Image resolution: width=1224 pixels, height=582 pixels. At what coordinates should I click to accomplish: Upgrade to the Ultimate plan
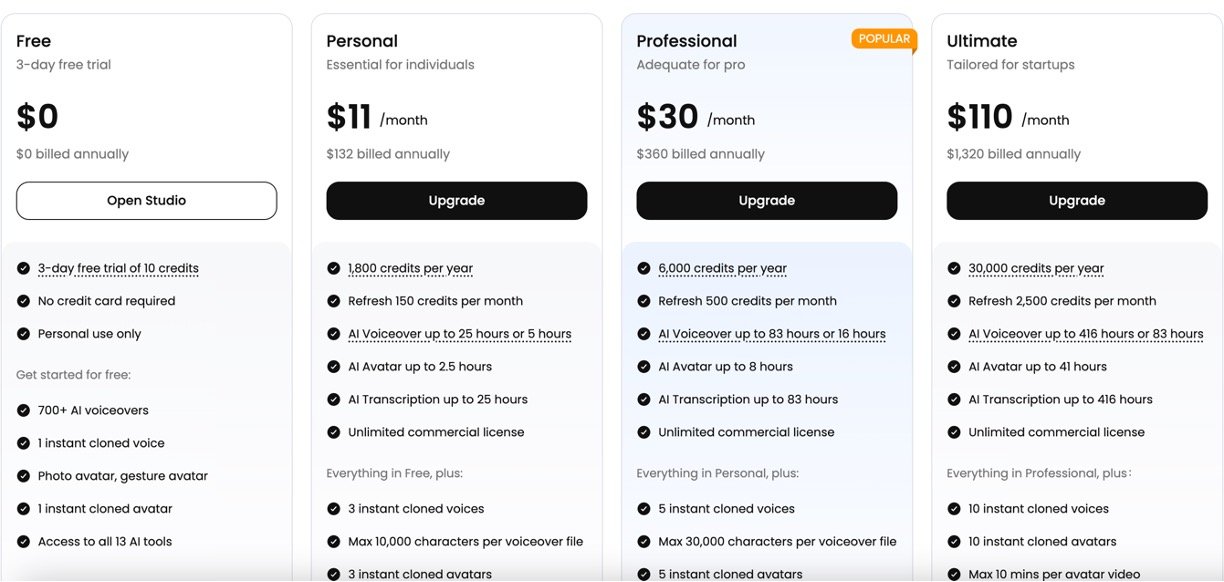[x=1076, y=201]
